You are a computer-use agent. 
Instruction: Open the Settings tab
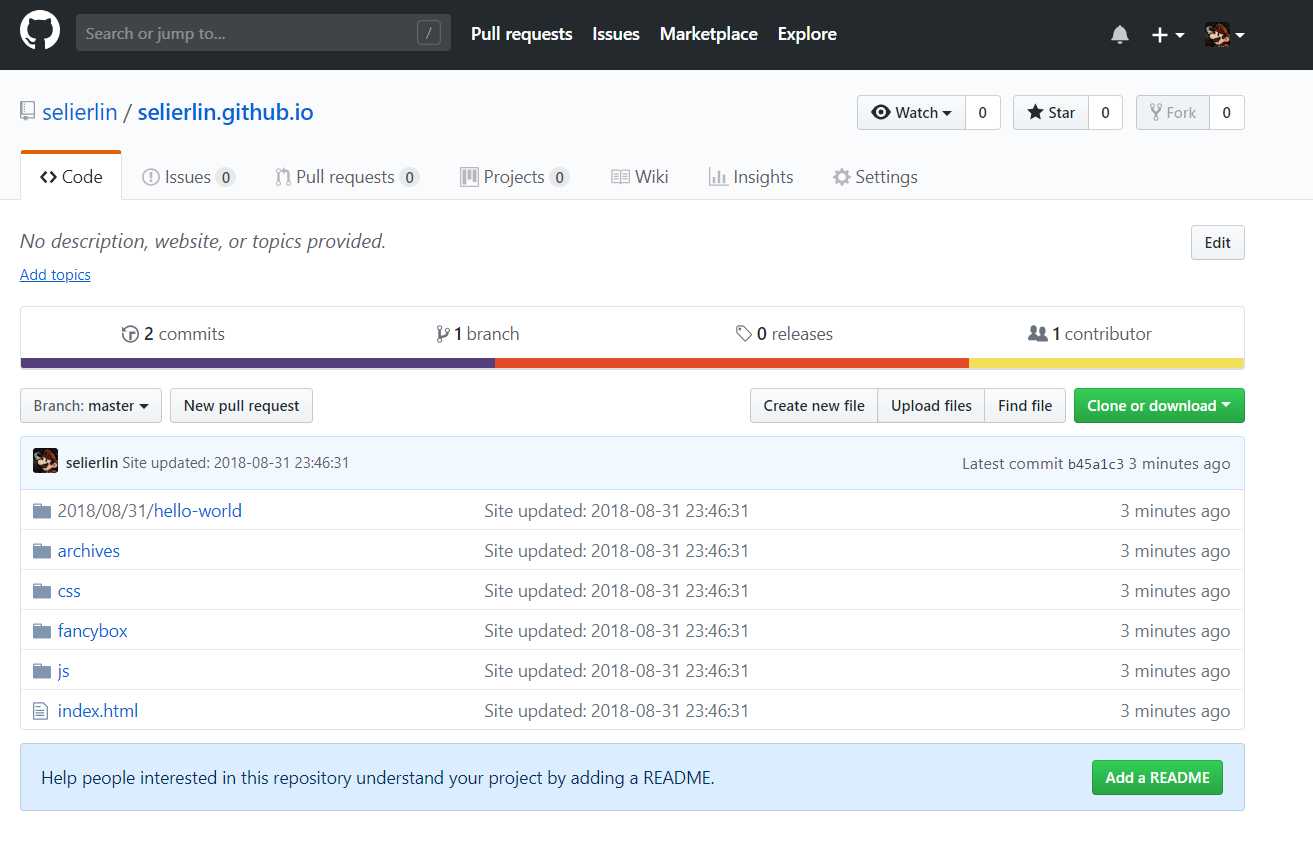(875, 177)
